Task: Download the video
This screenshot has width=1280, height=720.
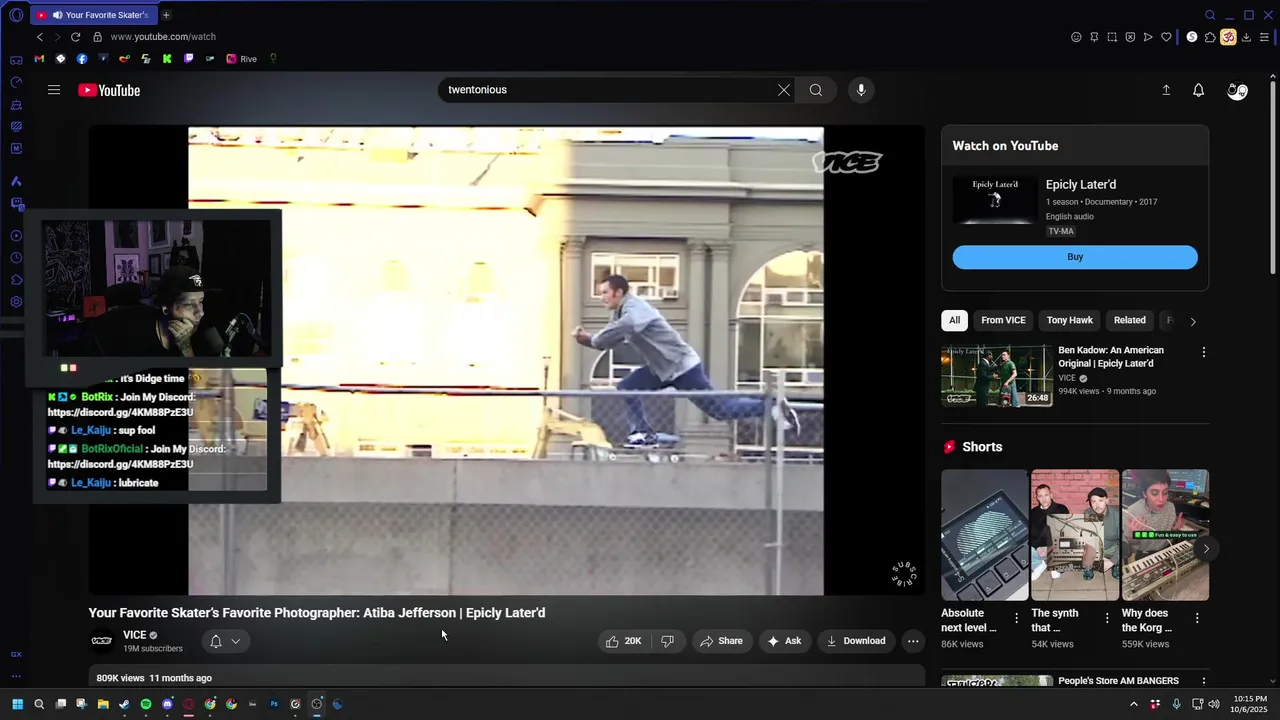Action: tap(855, 641)
